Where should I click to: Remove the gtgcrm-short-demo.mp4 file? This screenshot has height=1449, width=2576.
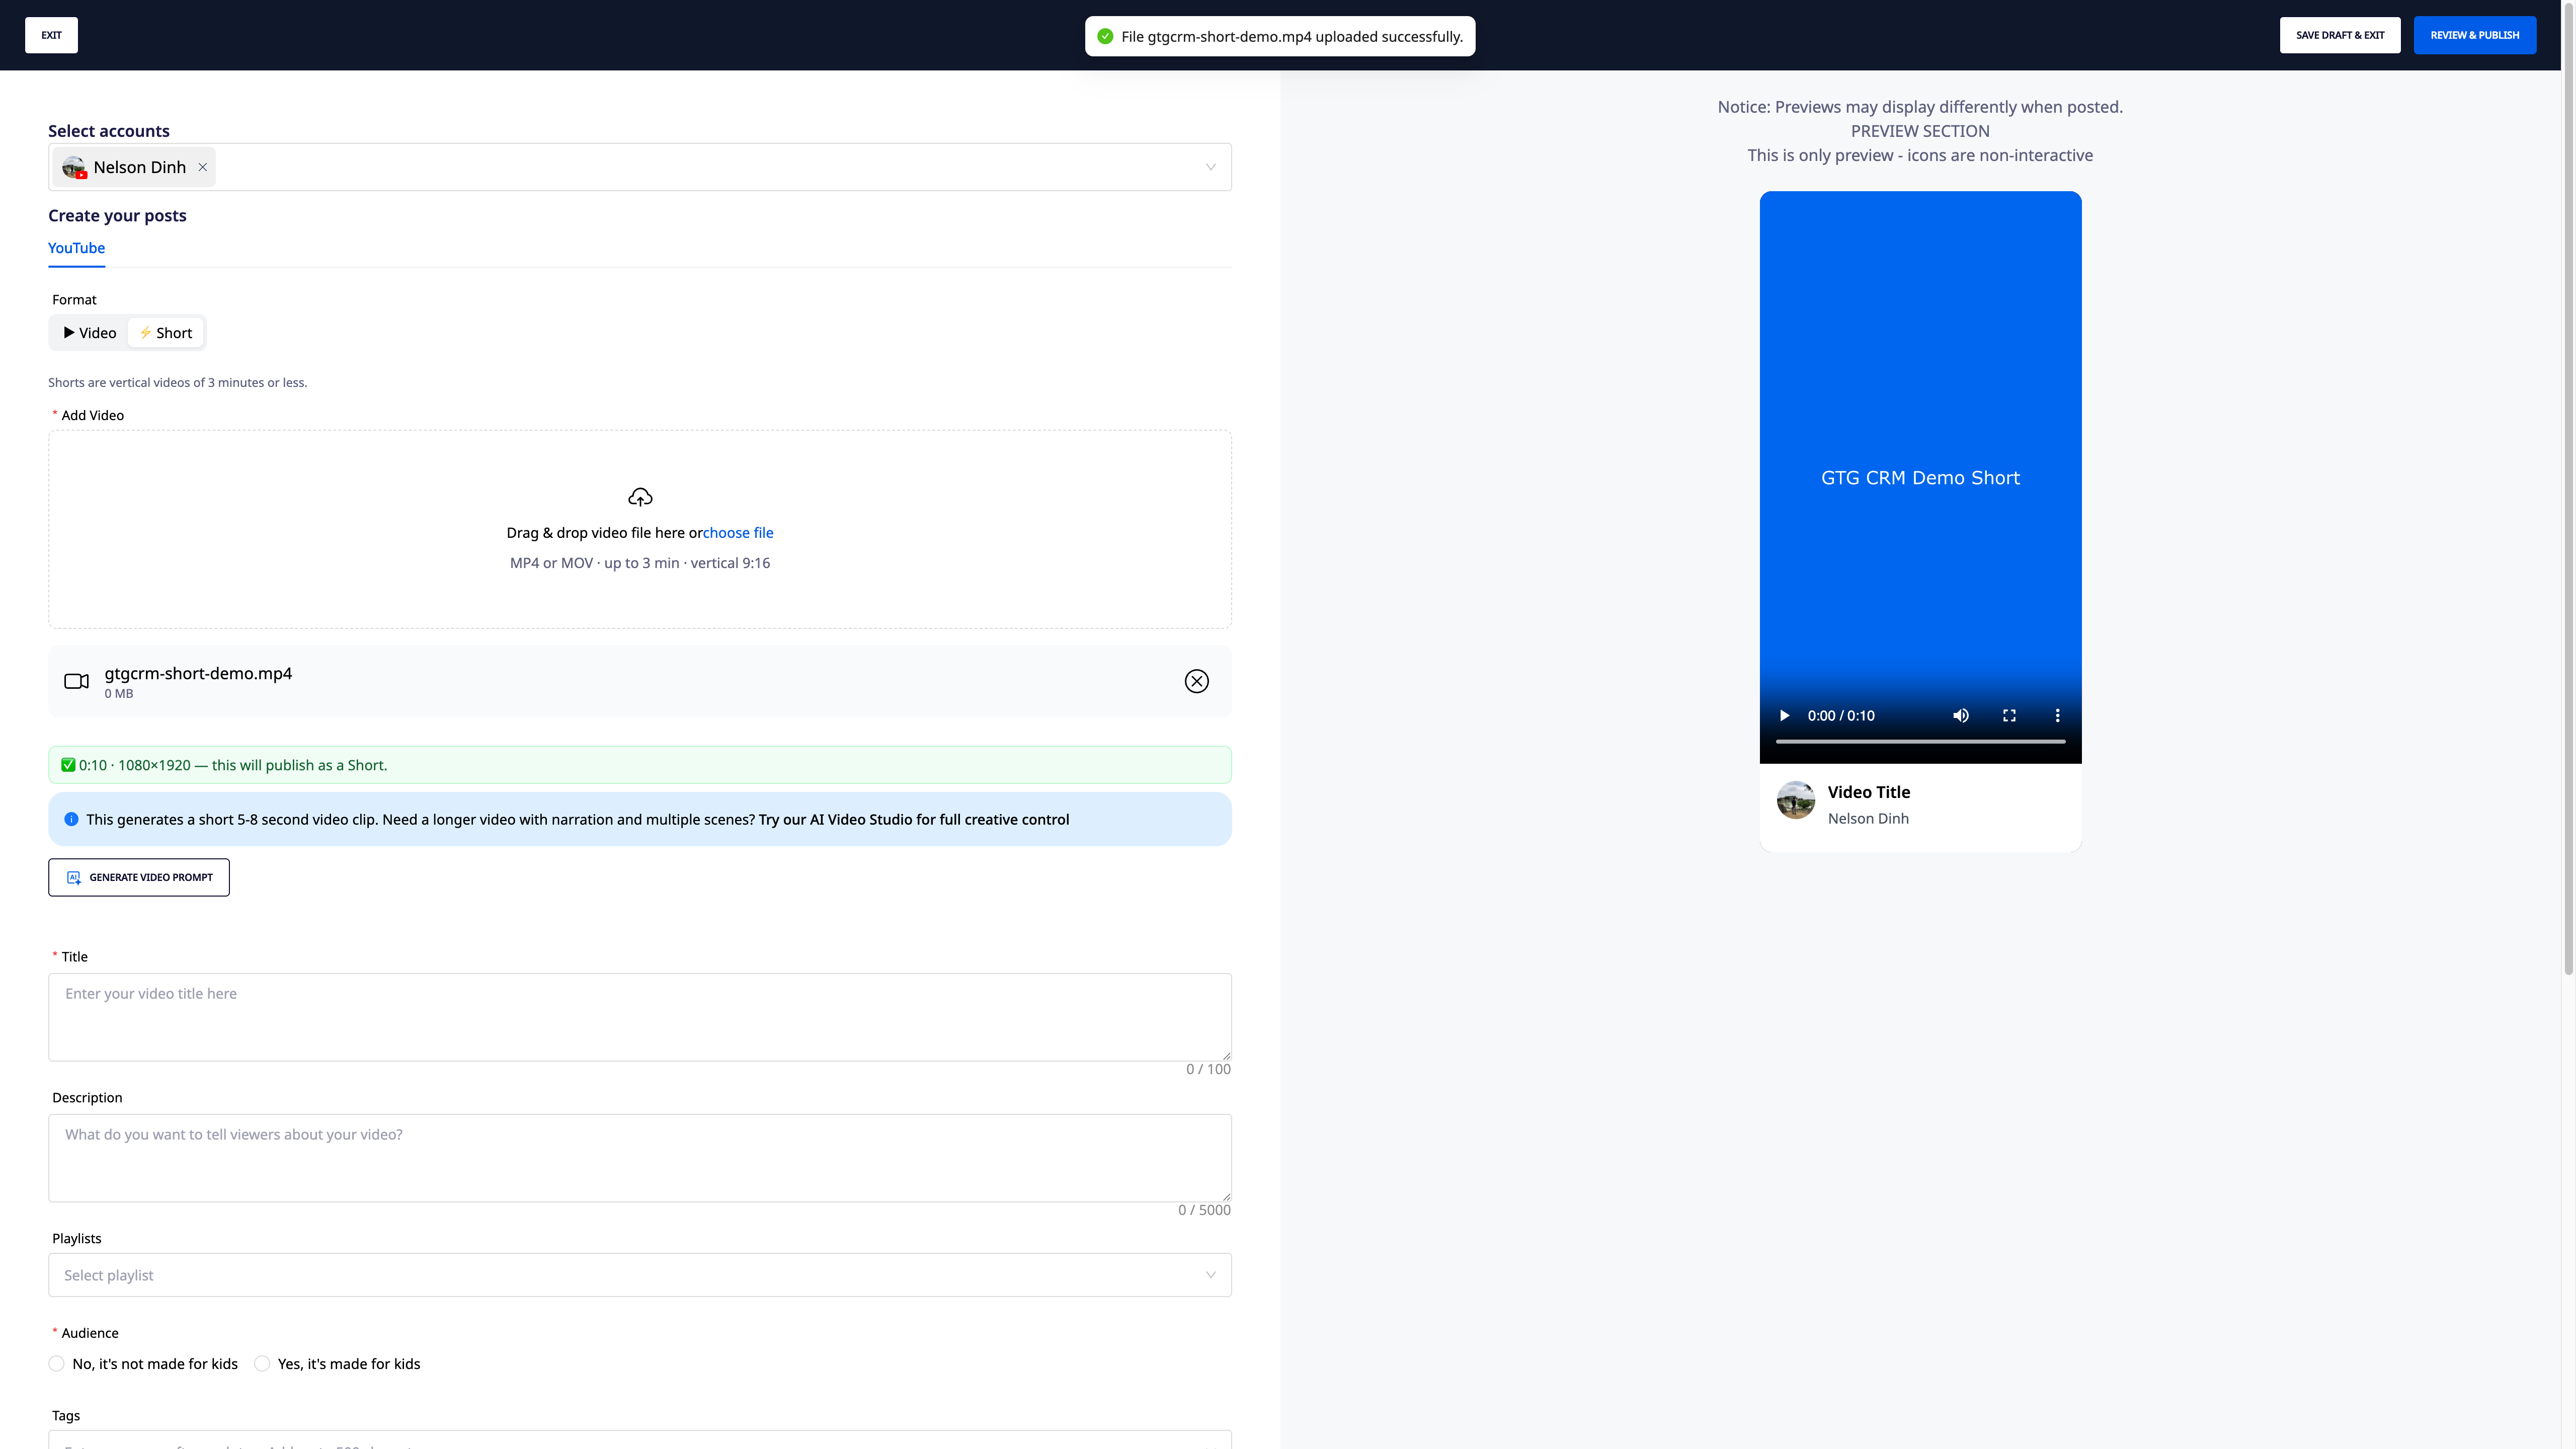point(1196,681)
